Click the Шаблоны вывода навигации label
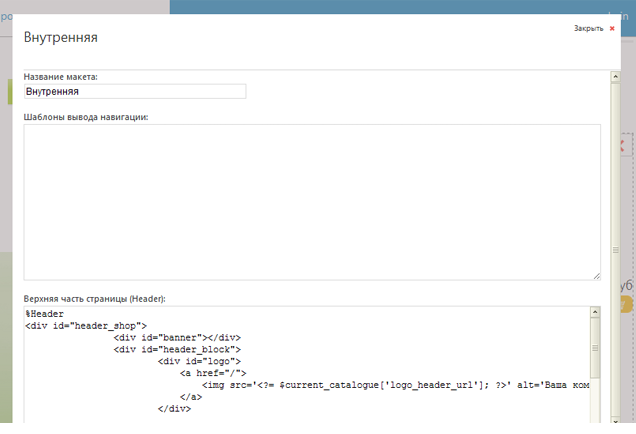The width and height of the screenshot is (636, 434). point(86,117)
